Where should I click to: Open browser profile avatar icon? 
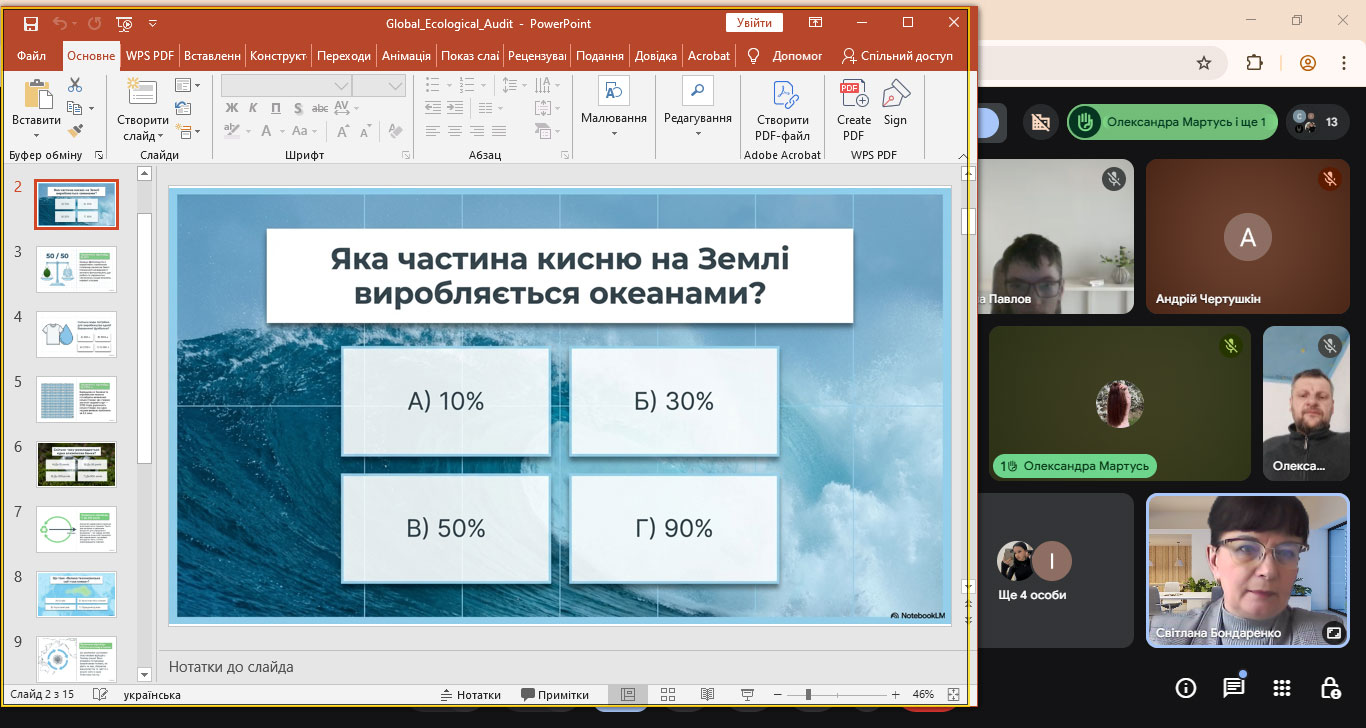coord(1308,63)
